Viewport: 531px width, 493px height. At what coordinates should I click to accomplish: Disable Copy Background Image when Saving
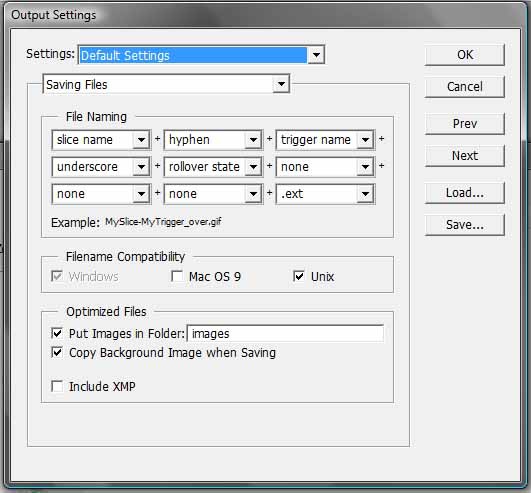click(57, 352)
